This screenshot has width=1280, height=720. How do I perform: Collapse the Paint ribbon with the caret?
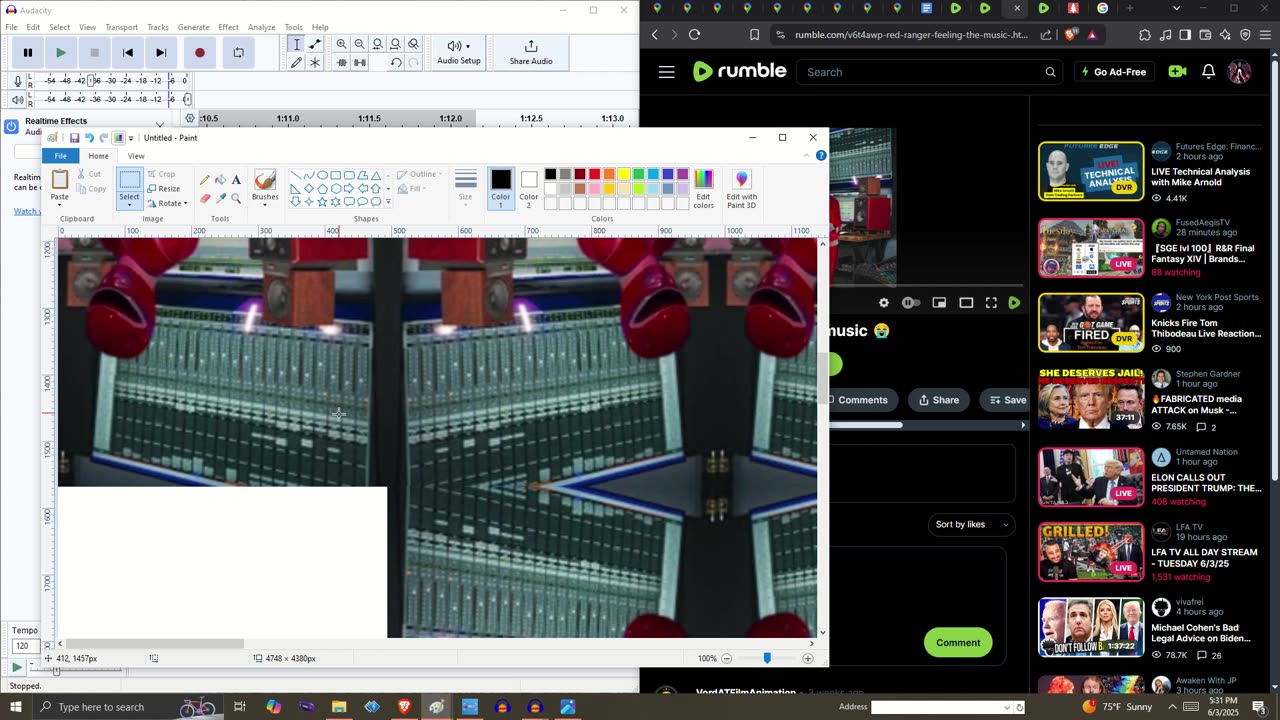tap(806, 156)
